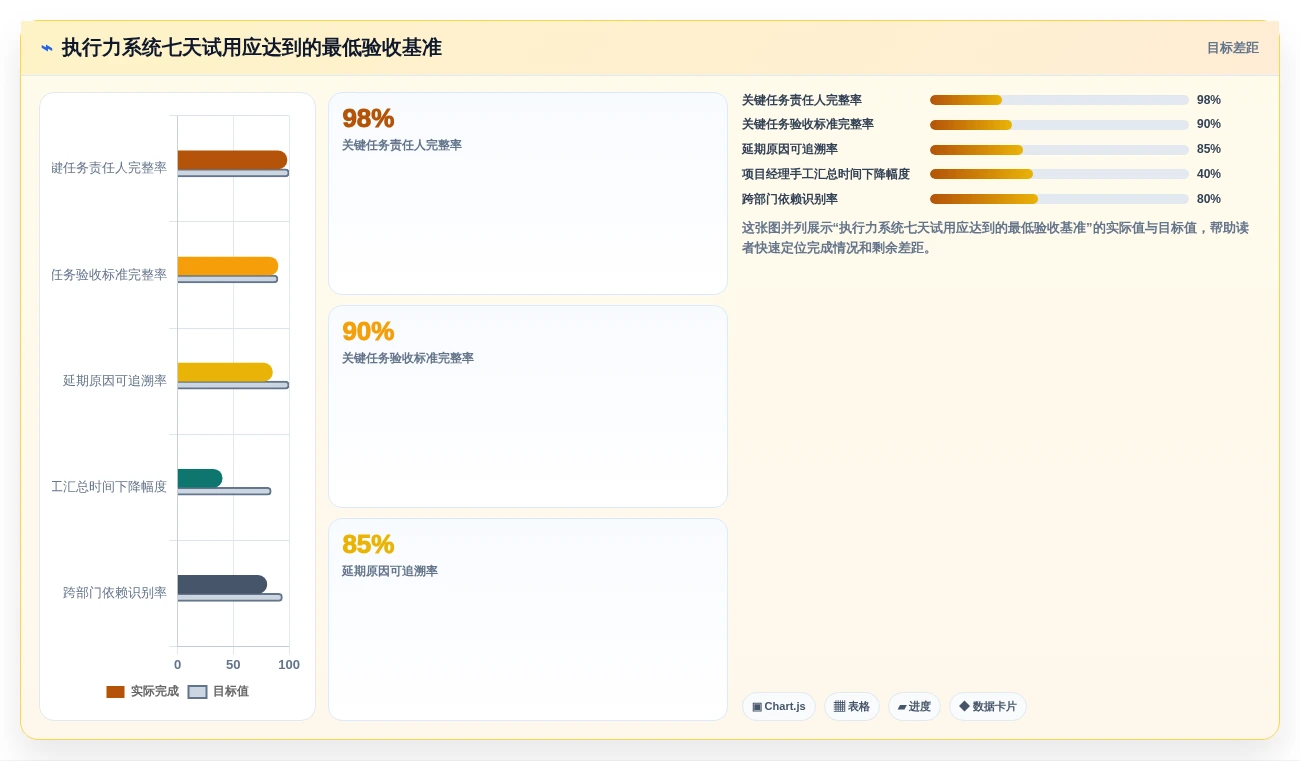This screenshot has height=761, width=1300.
Task: Click the Chart.js tag chip
Action: point(779,706)
